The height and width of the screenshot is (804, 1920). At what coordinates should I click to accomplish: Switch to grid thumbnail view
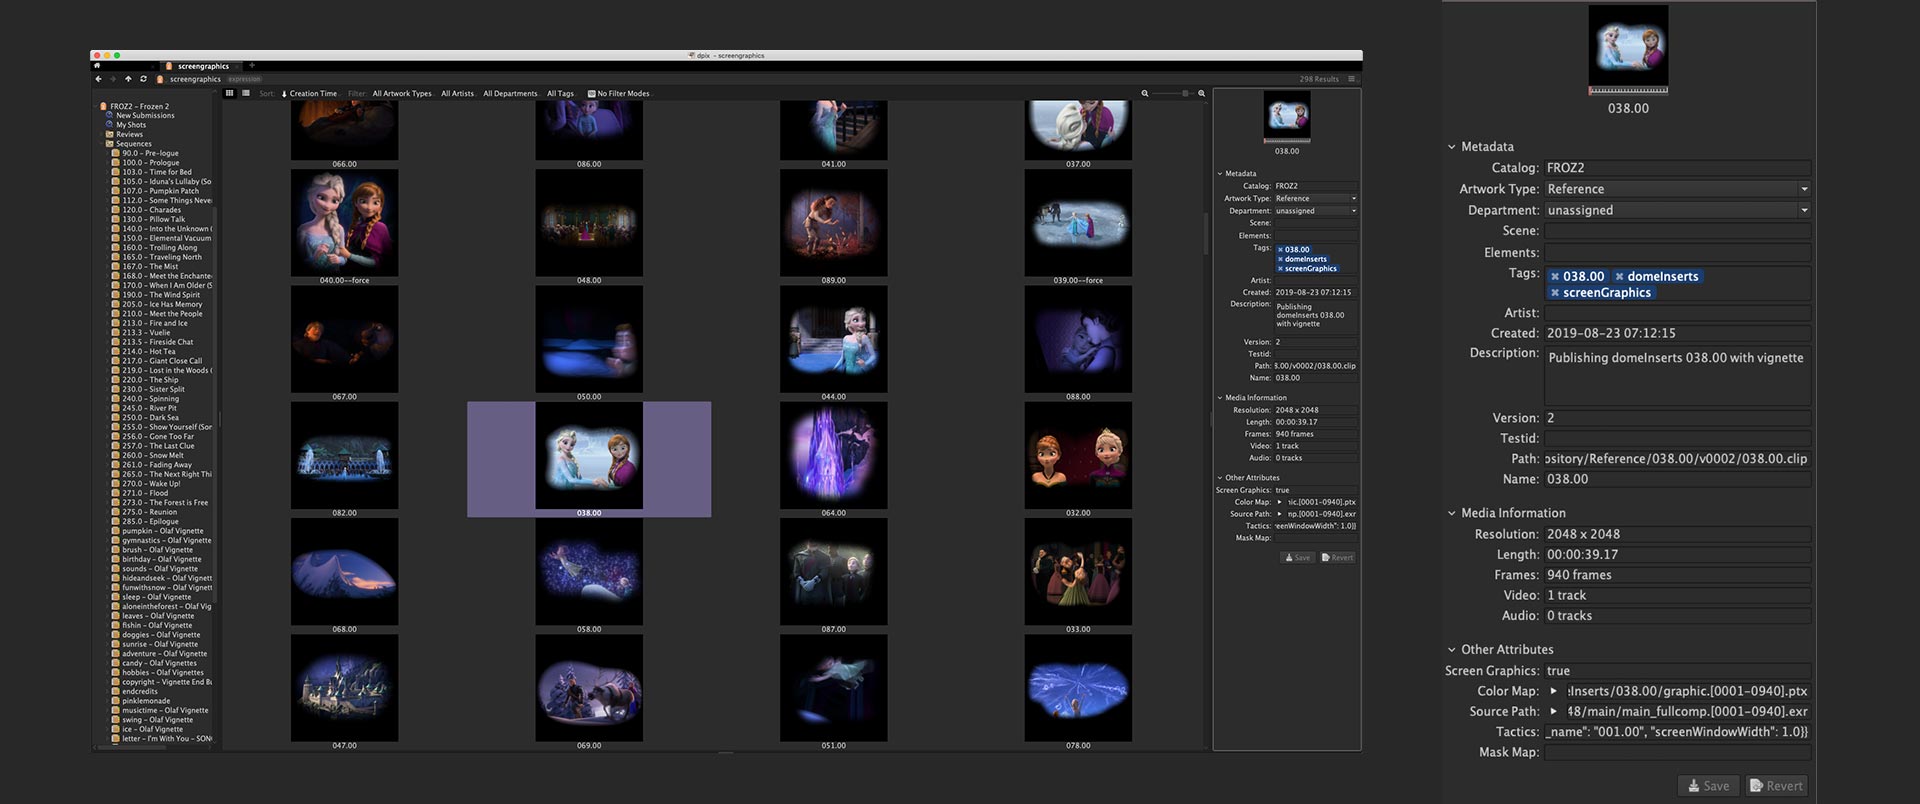click(x=229, y=93)
